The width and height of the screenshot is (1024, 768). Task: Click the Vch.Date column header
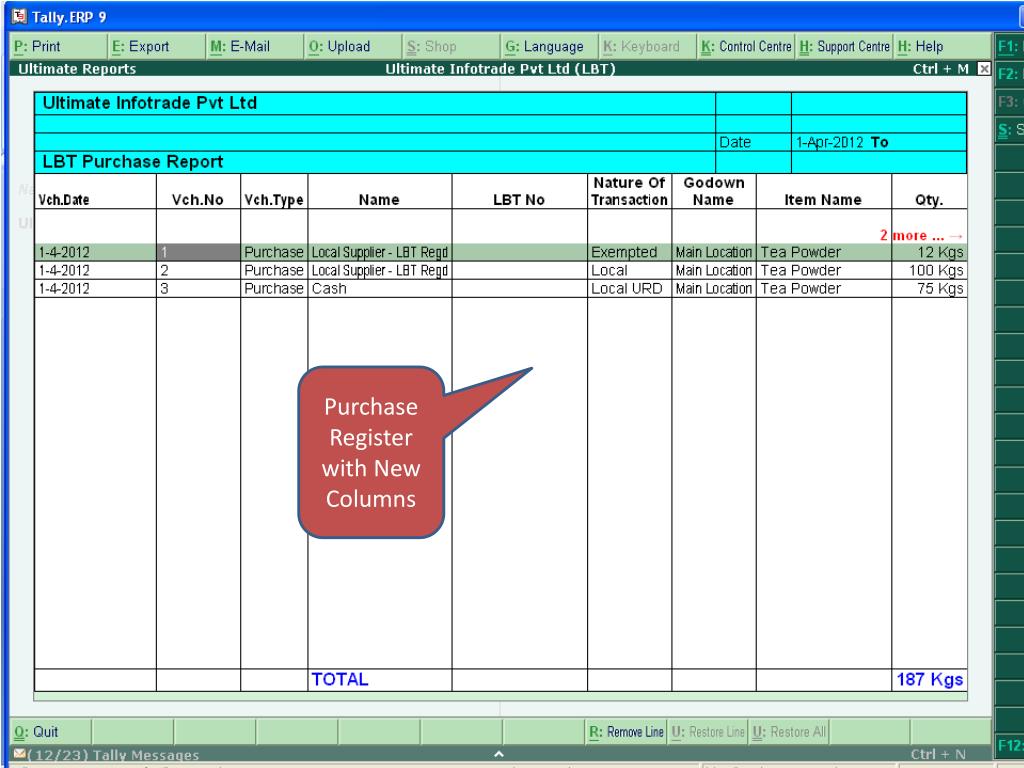click(x=63, y=200)
